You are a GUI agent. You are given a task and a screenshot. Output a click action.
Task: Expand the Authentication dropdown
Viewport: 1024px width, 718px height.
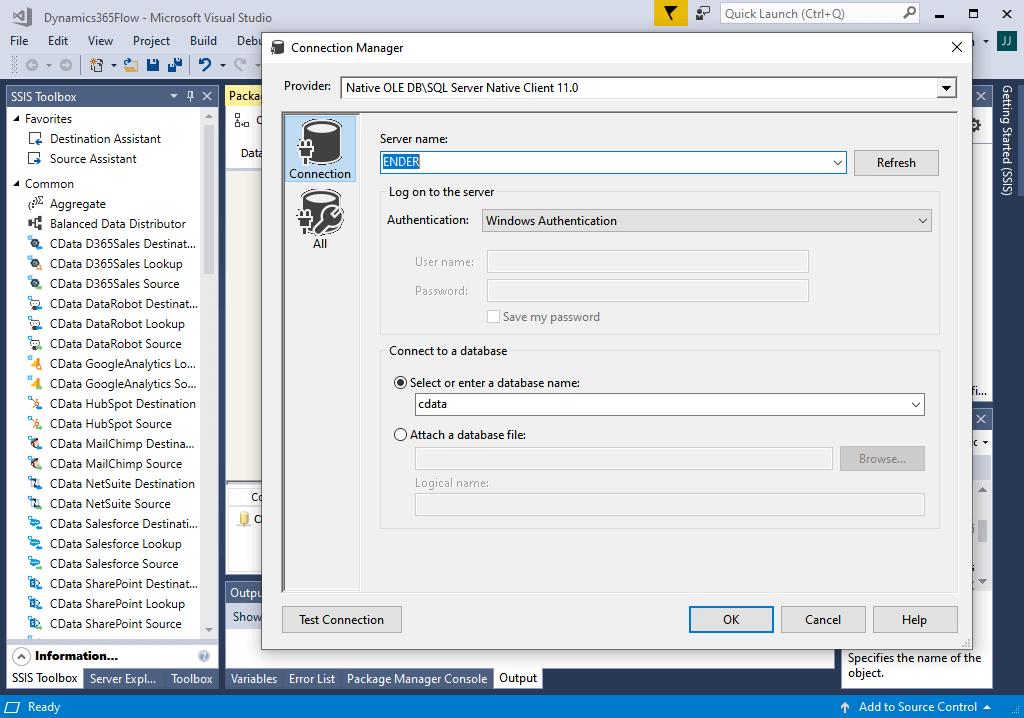[x=921, y=221]
